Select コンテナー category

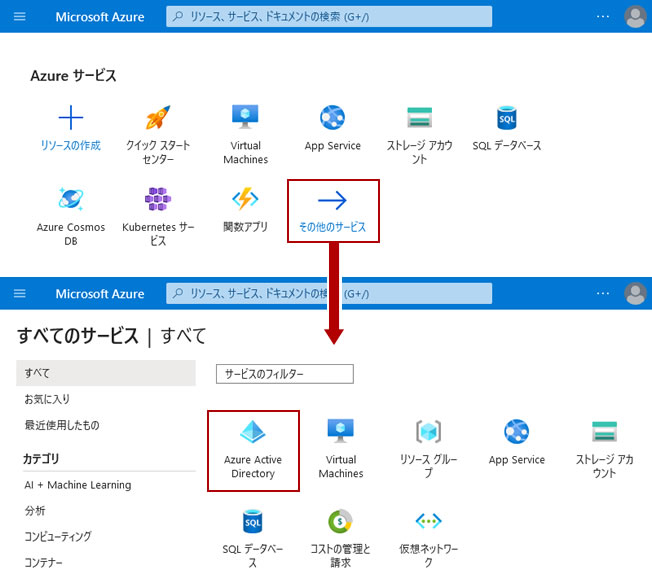pos(43,562)
